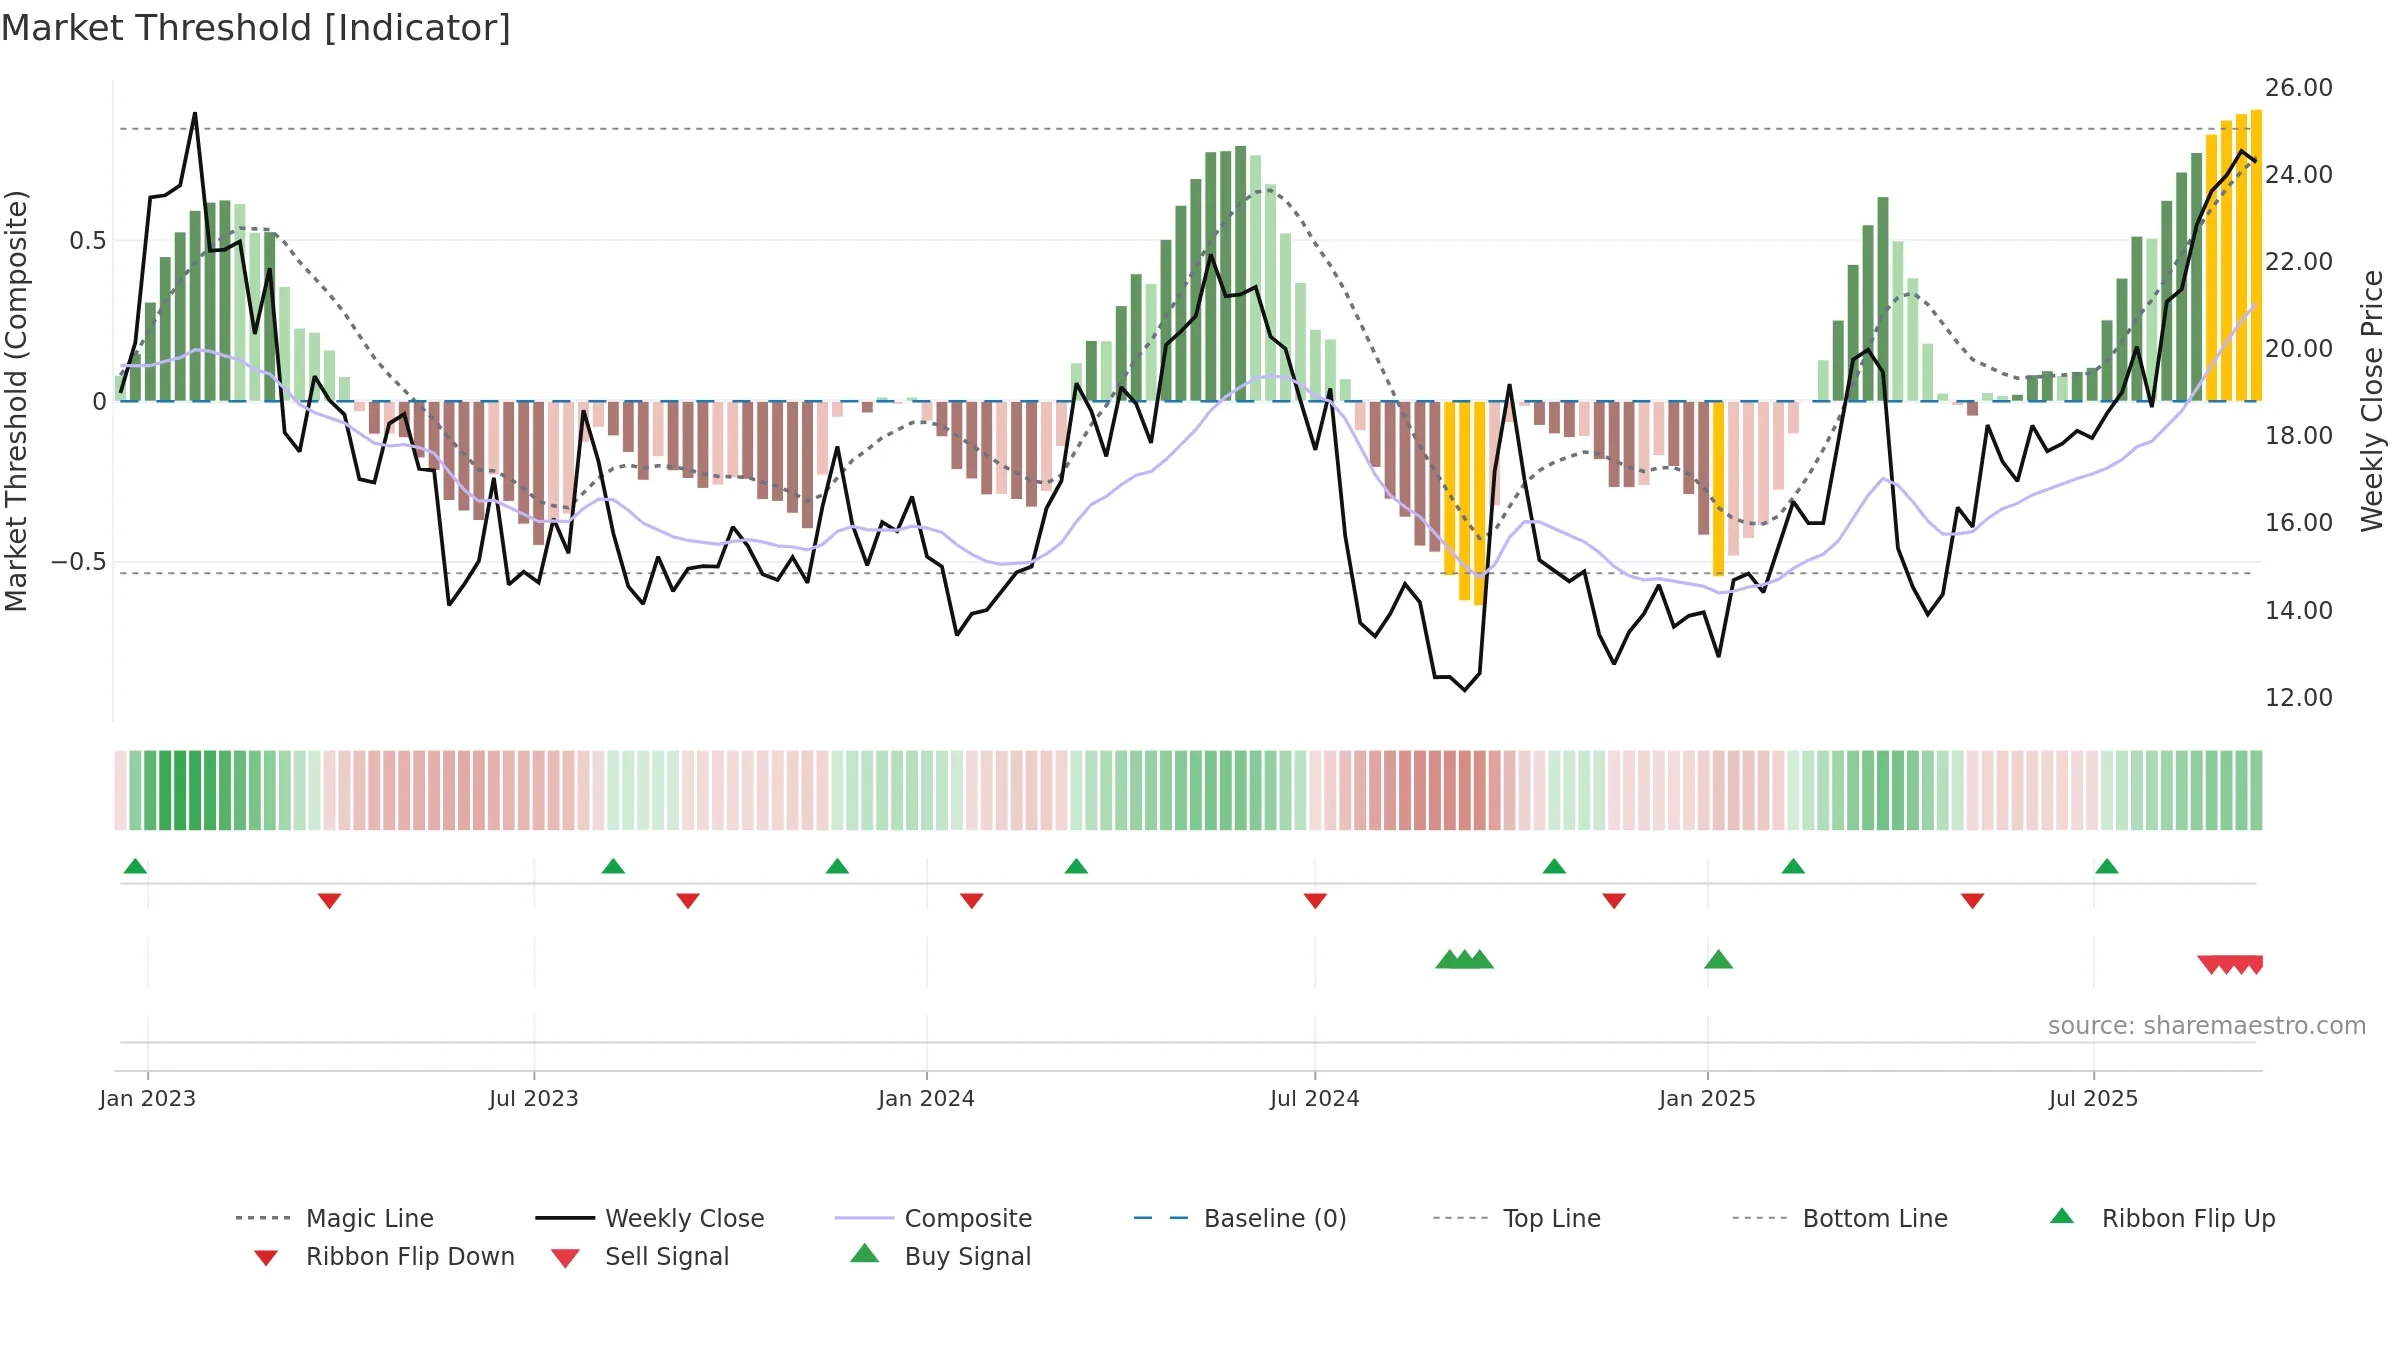Toggle Baseline (0) legend entry
Viewport: 2400px width, 1350px height.
pyautogui.click(x=1240, y=1218)
